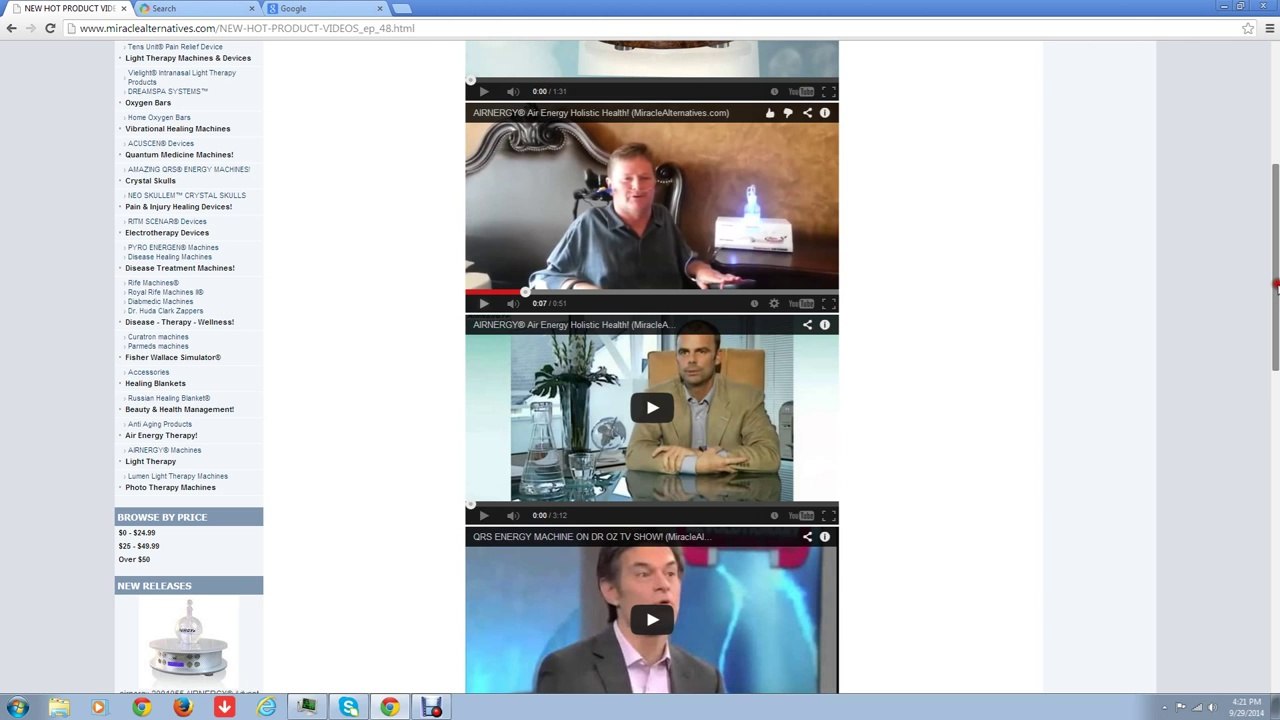This screenshot has height=720, width=1280.
Task: Show info for the playing AIRNERGY video
Action: tap(825, 113)
